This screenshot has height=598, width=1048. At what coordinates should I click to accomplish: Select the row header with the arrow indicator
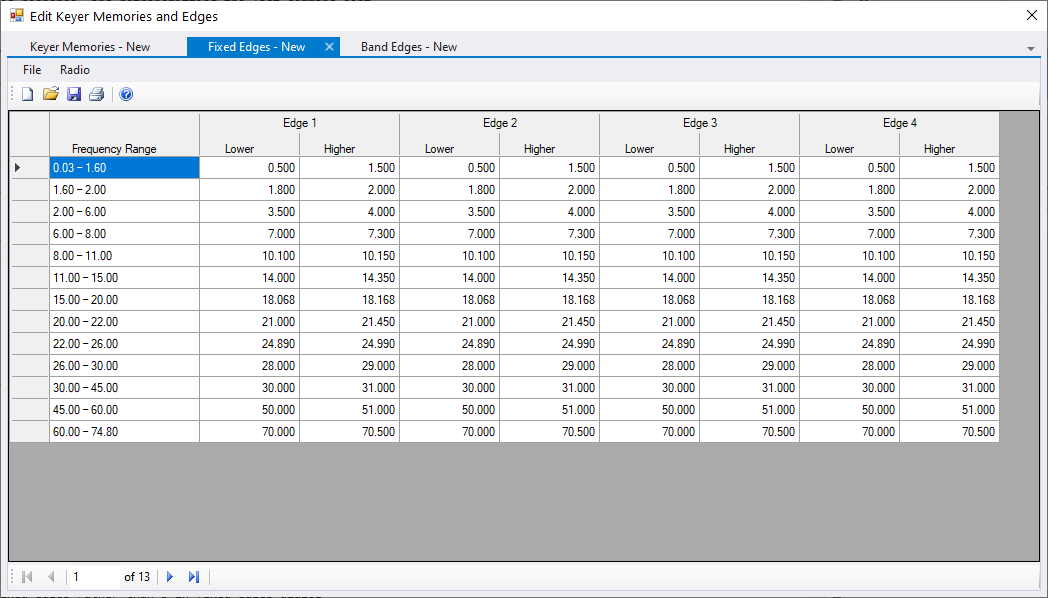[x=29, y=168]
